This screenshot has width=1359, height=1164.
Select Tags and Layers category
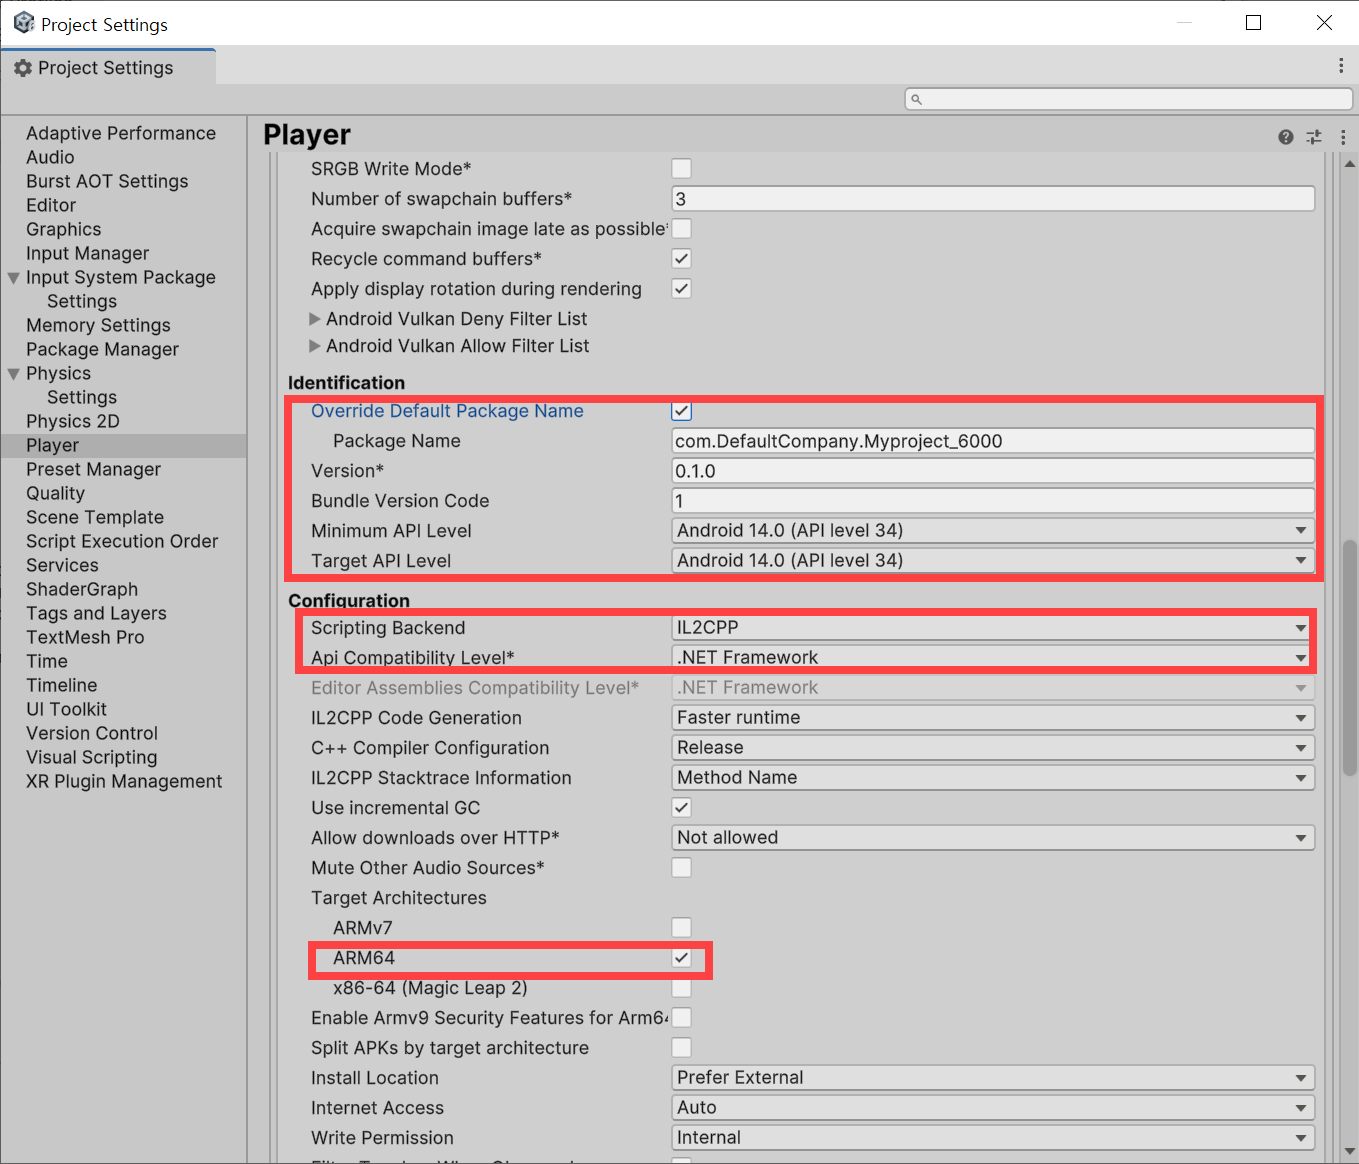point(96,614)
